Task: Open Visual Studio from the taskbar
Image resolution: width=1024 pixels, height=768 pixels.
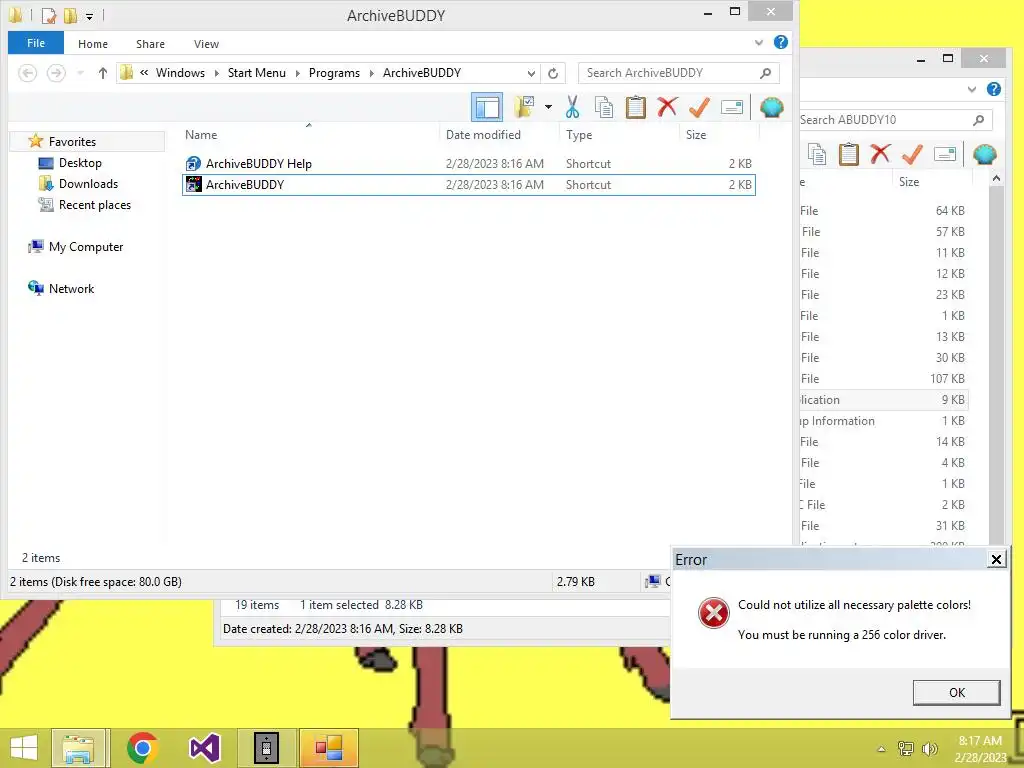Action: pos(204,748)
